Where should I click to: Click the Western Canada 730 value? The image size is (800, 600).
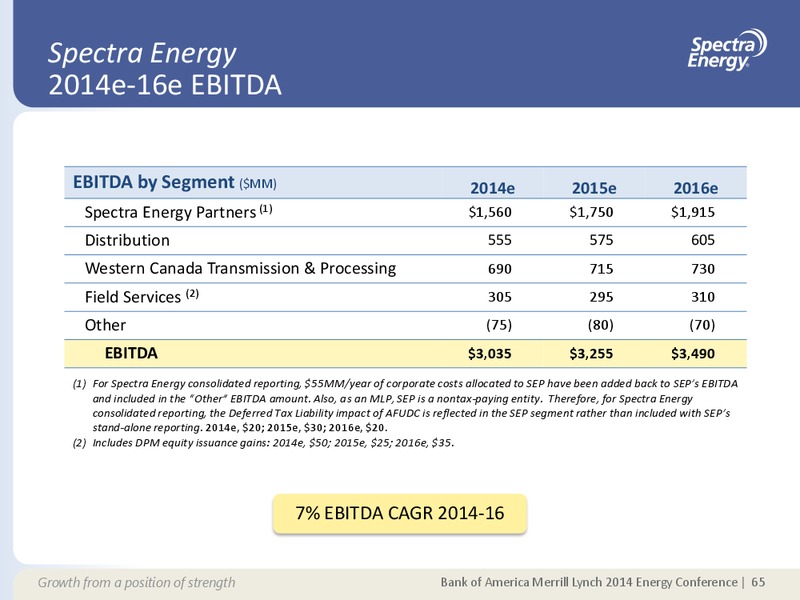point(703,269)
